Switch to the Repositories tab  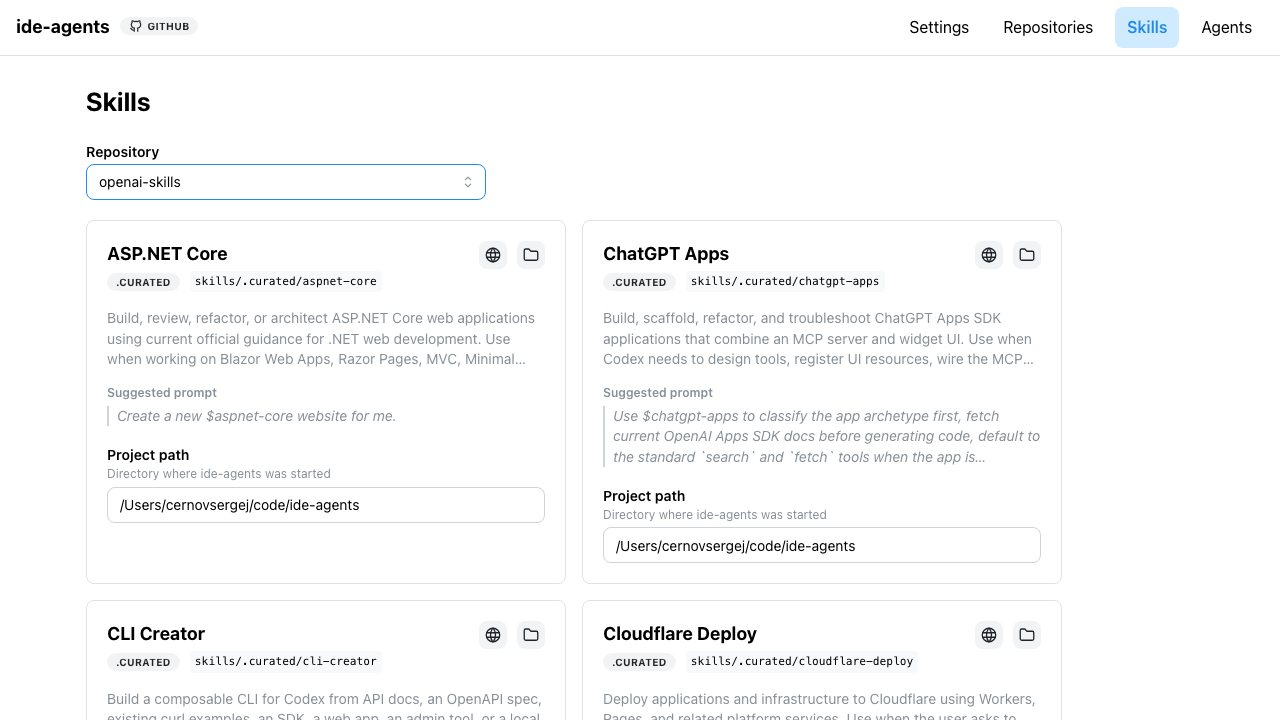pos(1048,27)
